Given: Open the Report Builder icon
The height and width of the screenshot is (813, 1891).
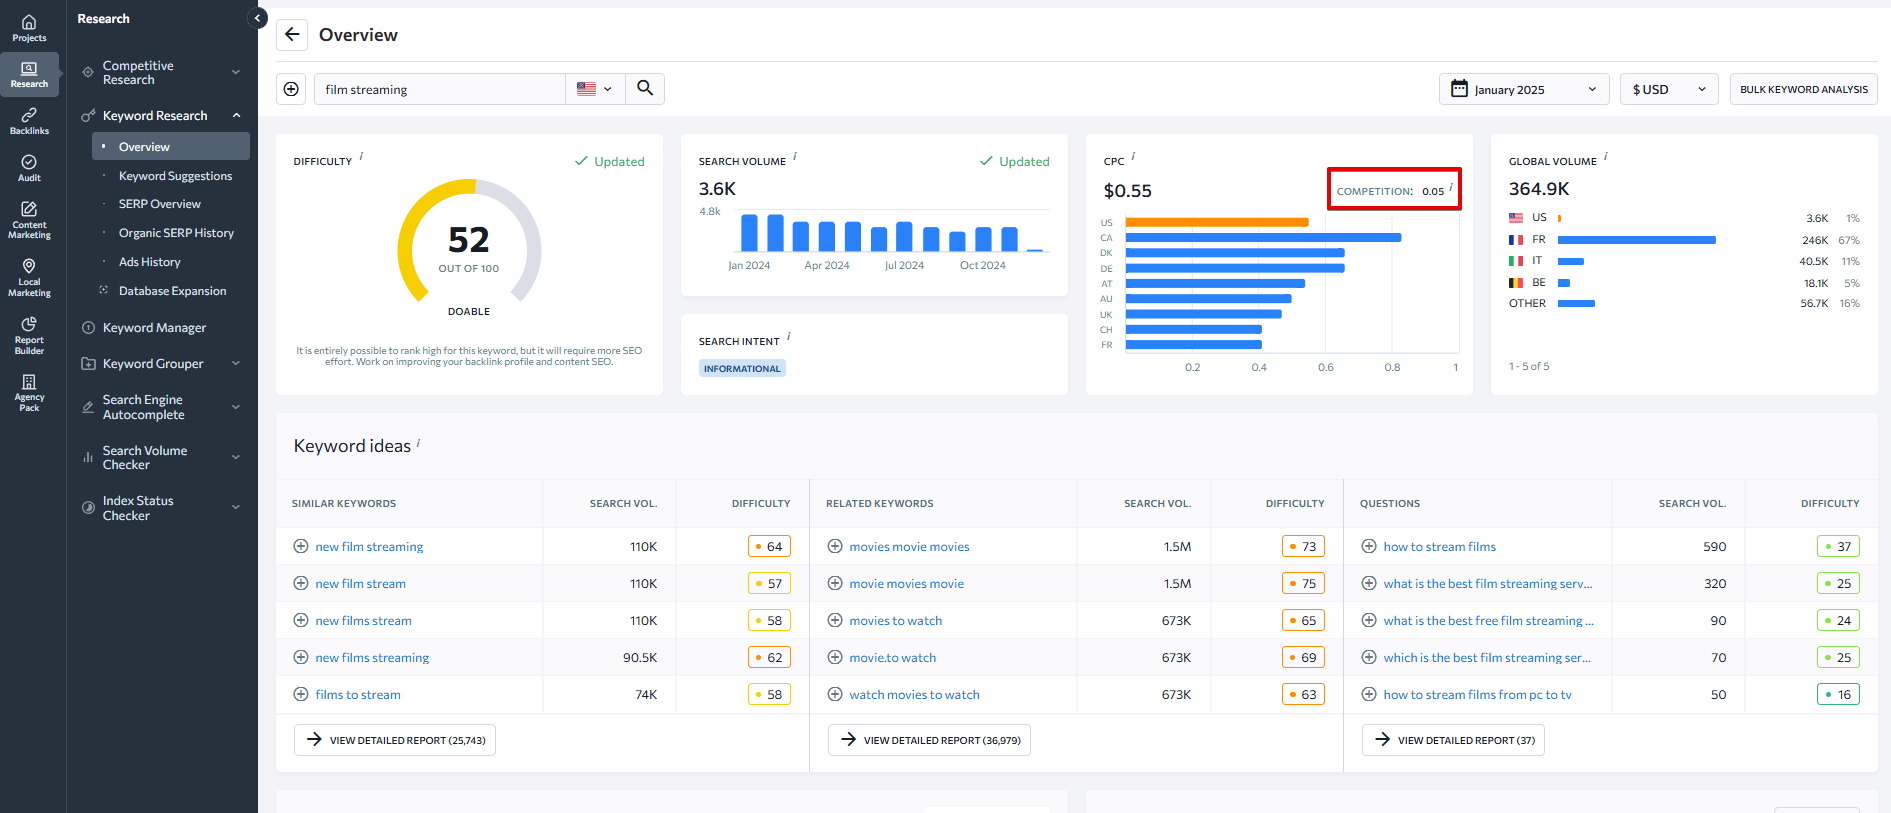Looking at the screenshot, I should tap(29, 335).
